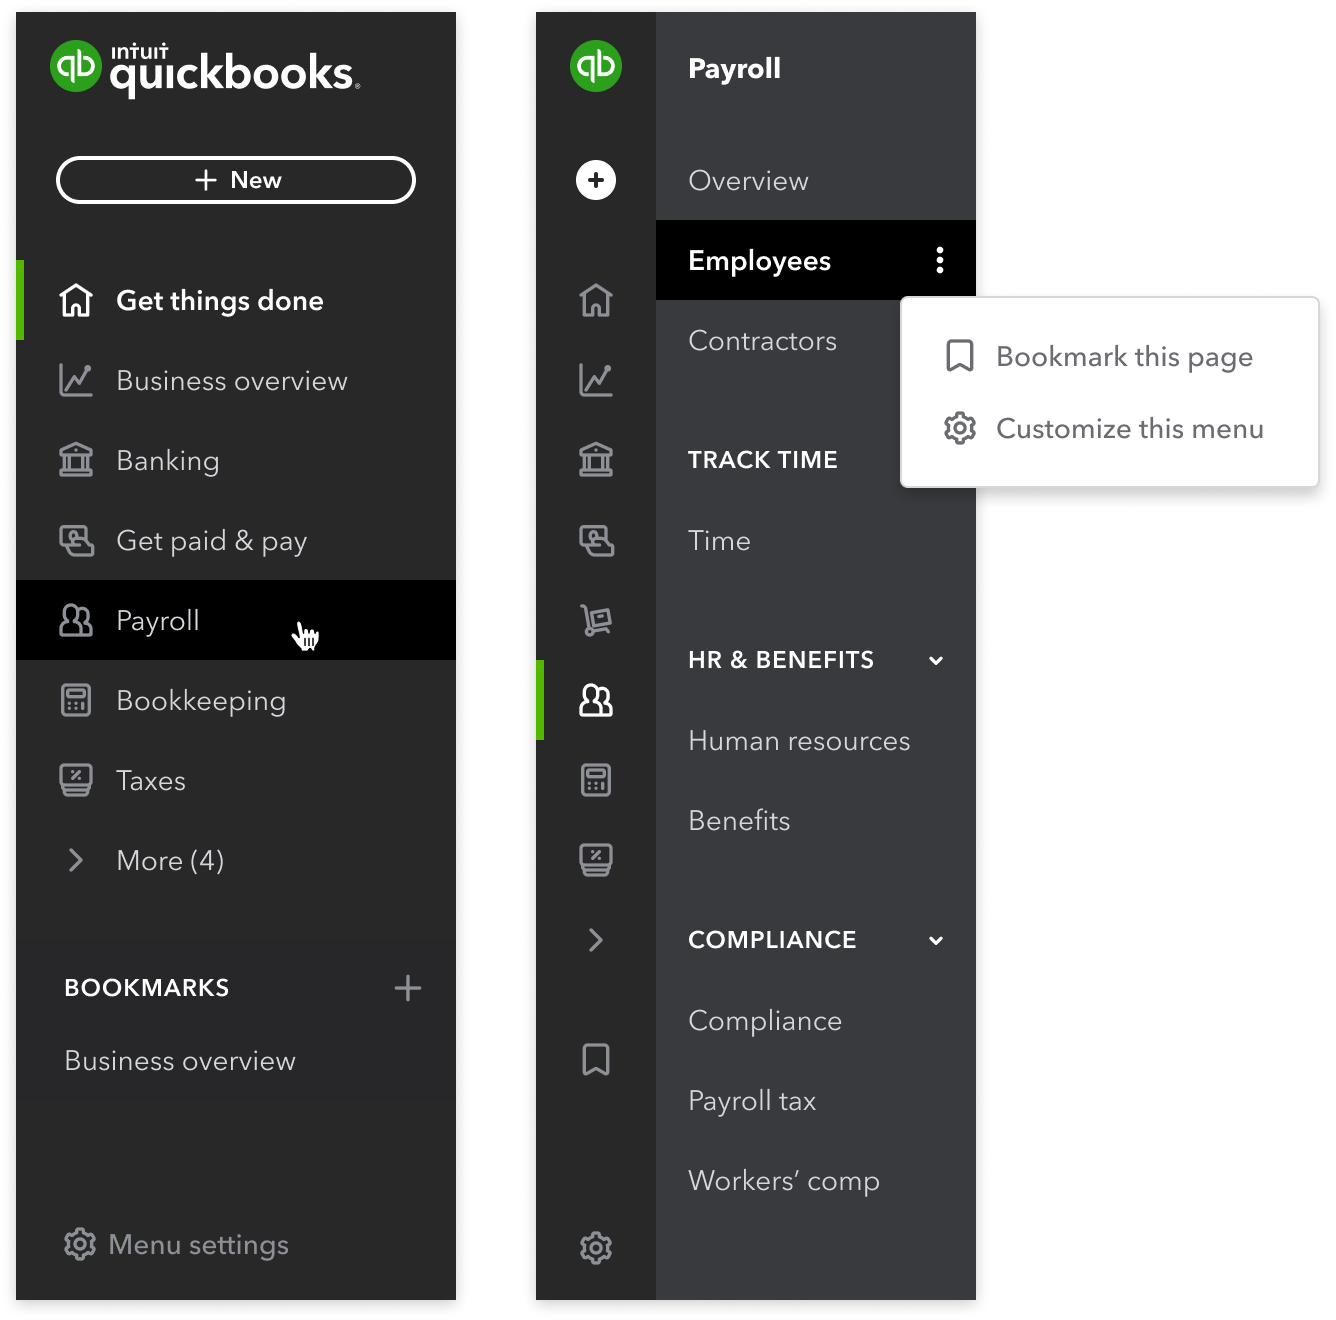The height and width of the screenshot is (1320, 1336).
Task: Click the settings gear in collapsed rail
Action: coord(596,1248)
